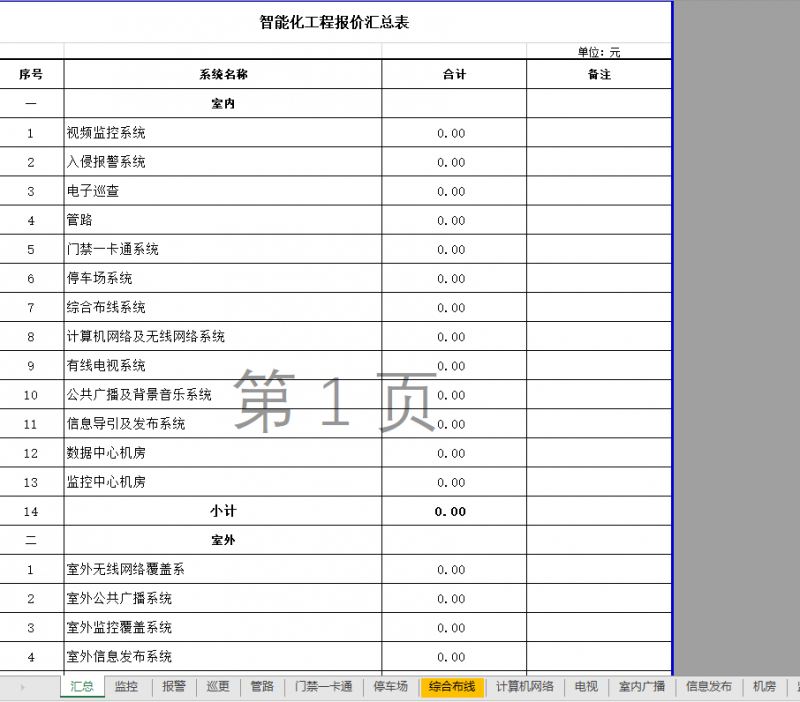Viewport: 800px width, 702px height.
Task: Open the 报警 sheet tab
Action: [x=174, y=687]
